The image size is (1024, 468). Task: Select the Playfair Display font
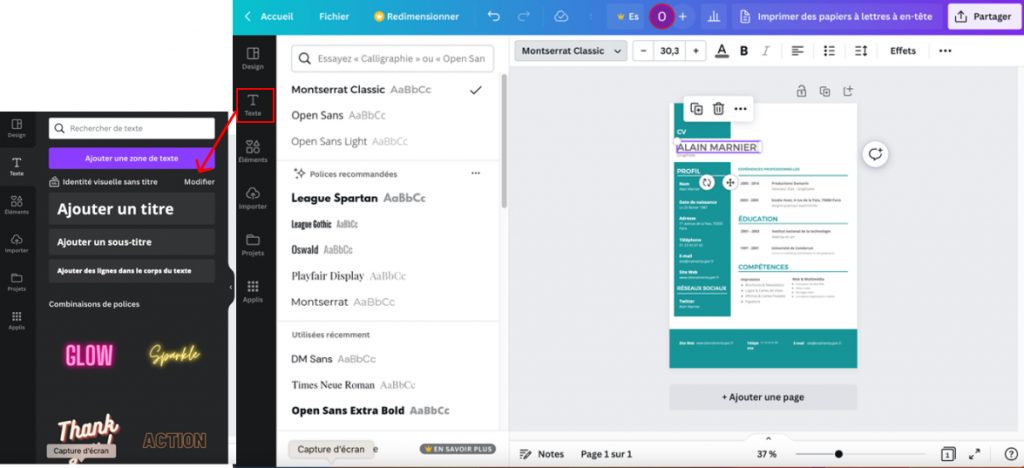click(x=387, y=276)
